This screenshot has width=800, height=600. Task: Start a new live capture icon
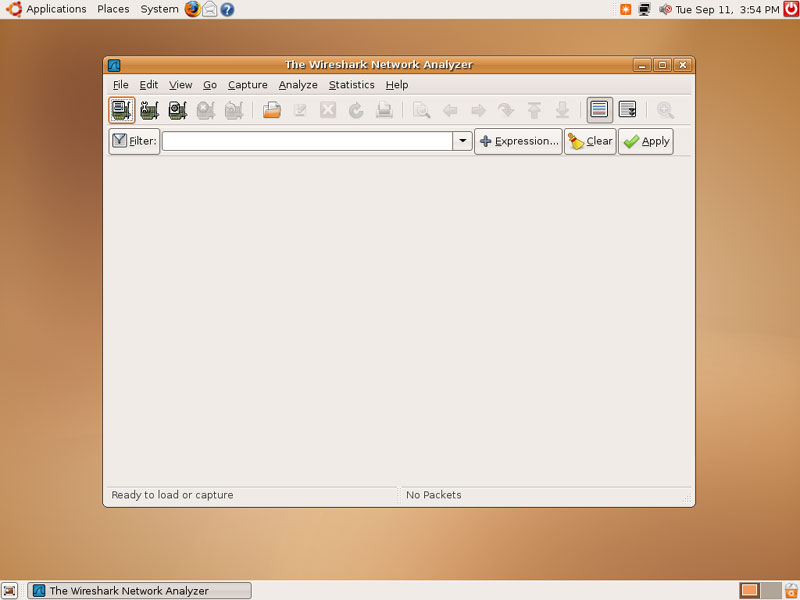[x=178, y=110]
